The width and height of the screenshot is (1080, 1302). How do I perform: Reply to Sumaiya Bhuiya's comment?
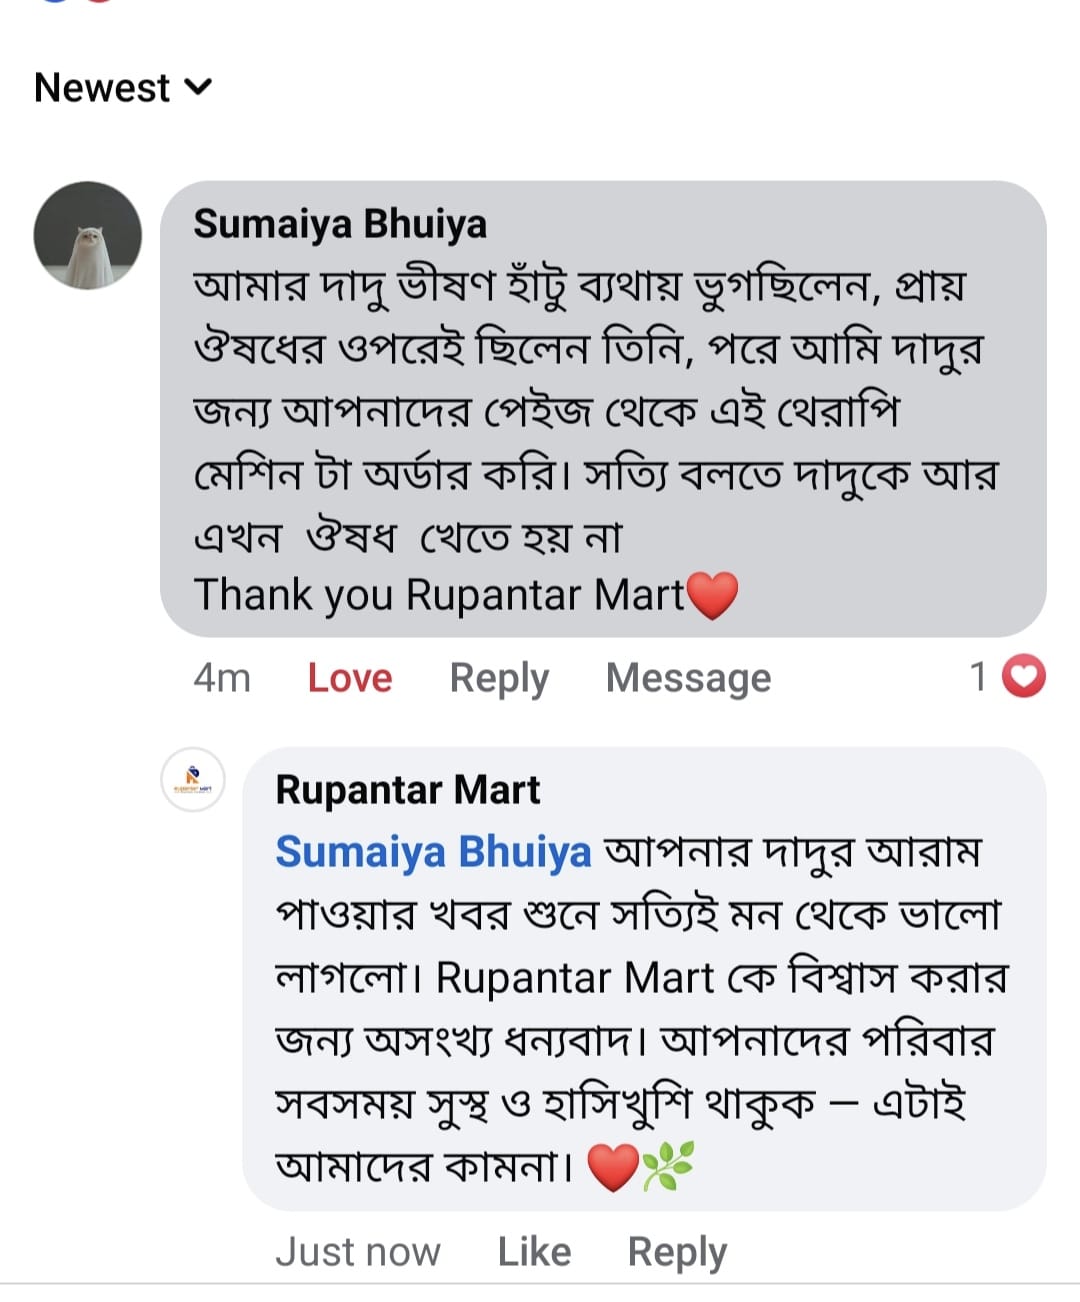pos(499,678)
